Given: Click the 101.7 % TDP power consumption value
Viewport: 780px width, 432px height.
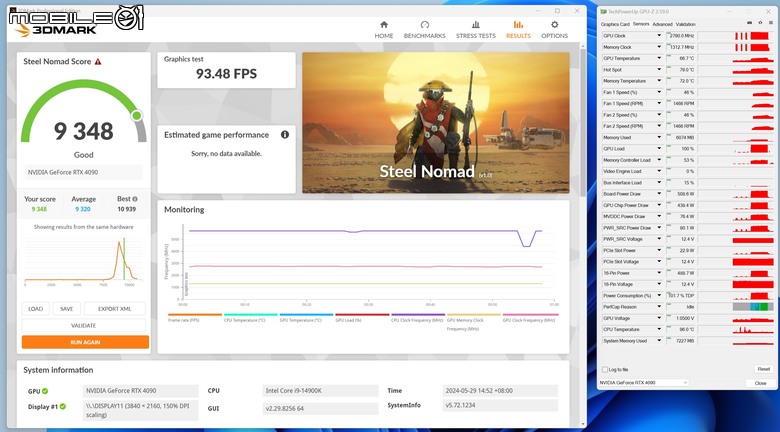Looking at the screenshot, I should tap(681, 296).
